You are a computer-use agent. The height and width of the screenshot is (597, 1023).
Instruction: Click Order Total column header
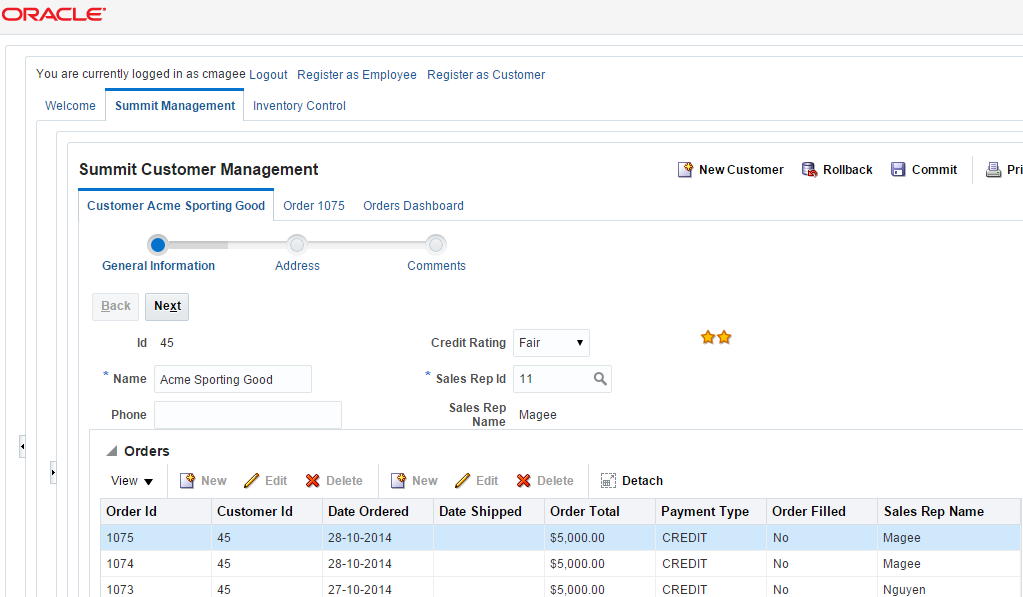600,512
